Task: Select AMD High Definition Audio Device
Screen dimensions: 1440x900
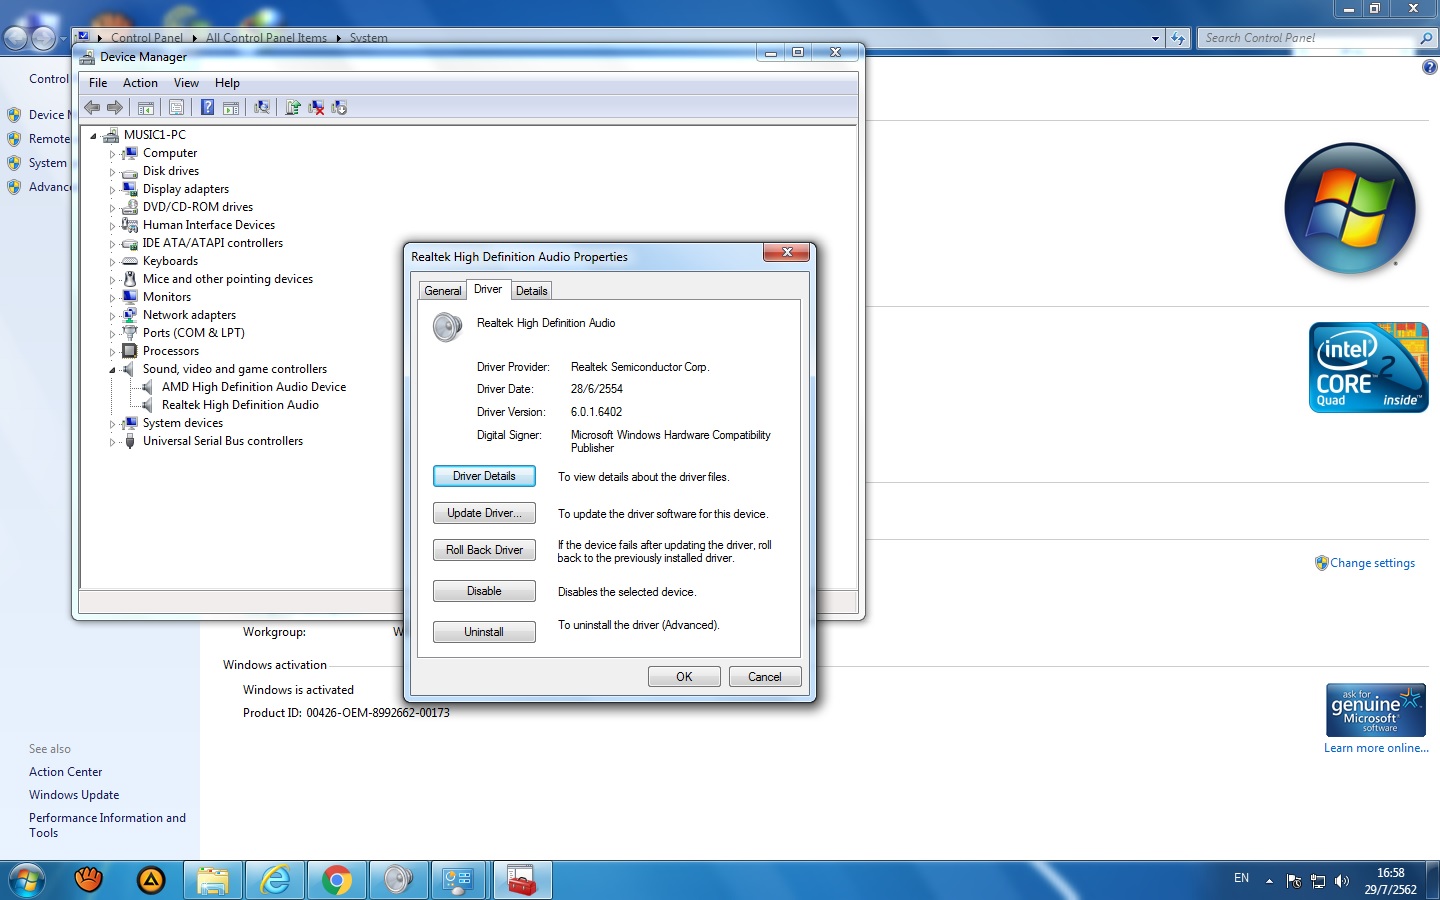Action: [254, 387]
